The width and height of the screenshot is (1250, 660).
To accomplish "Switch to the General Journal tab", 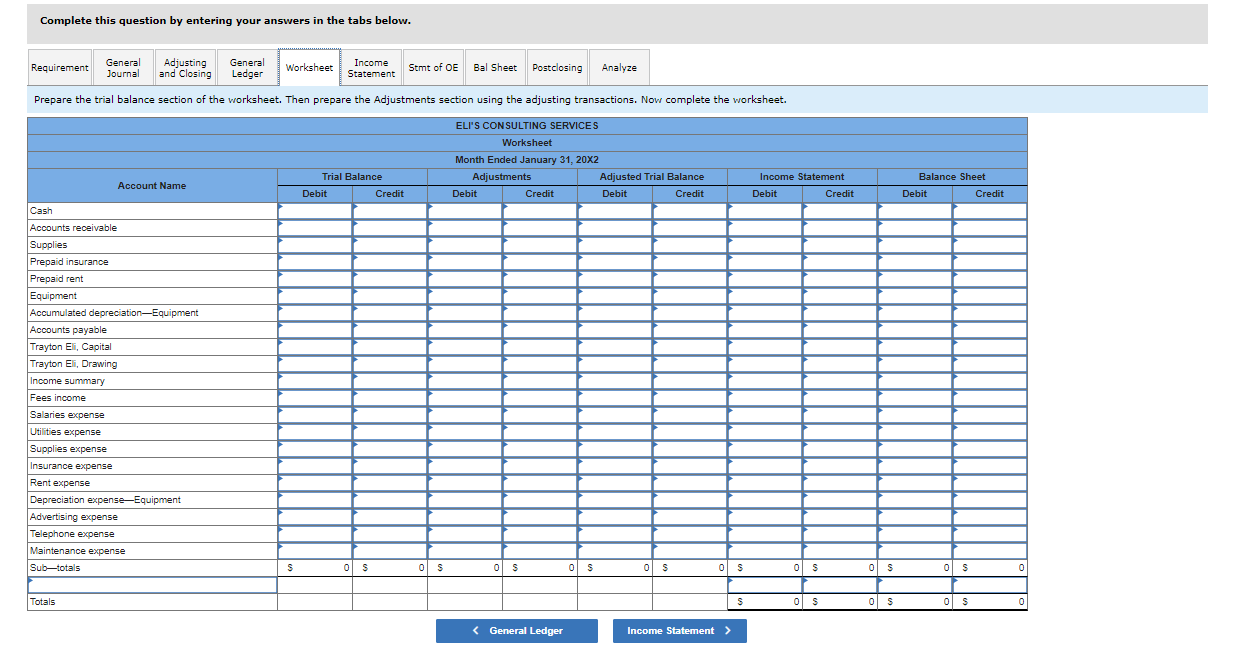I will pos(123,68).
